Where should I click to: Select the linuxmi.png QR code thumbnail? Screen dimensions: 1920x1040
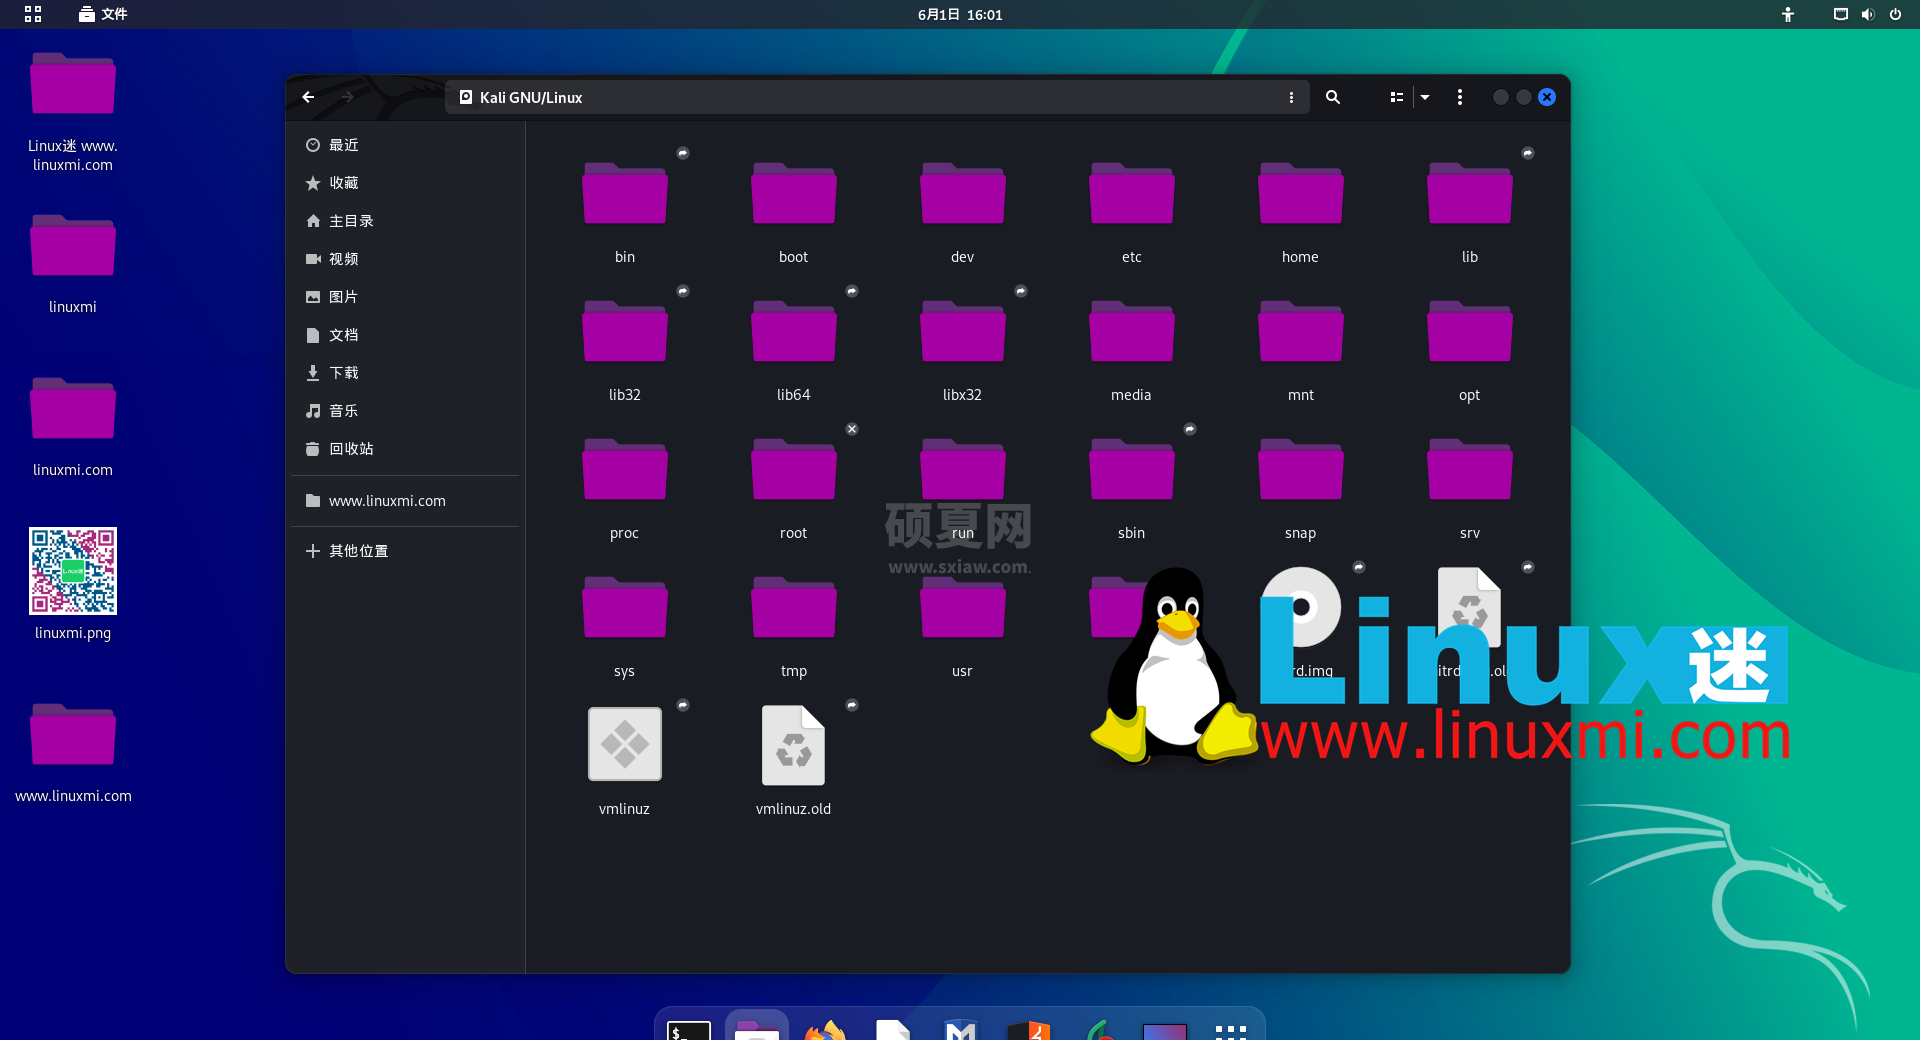coord(73,571)
